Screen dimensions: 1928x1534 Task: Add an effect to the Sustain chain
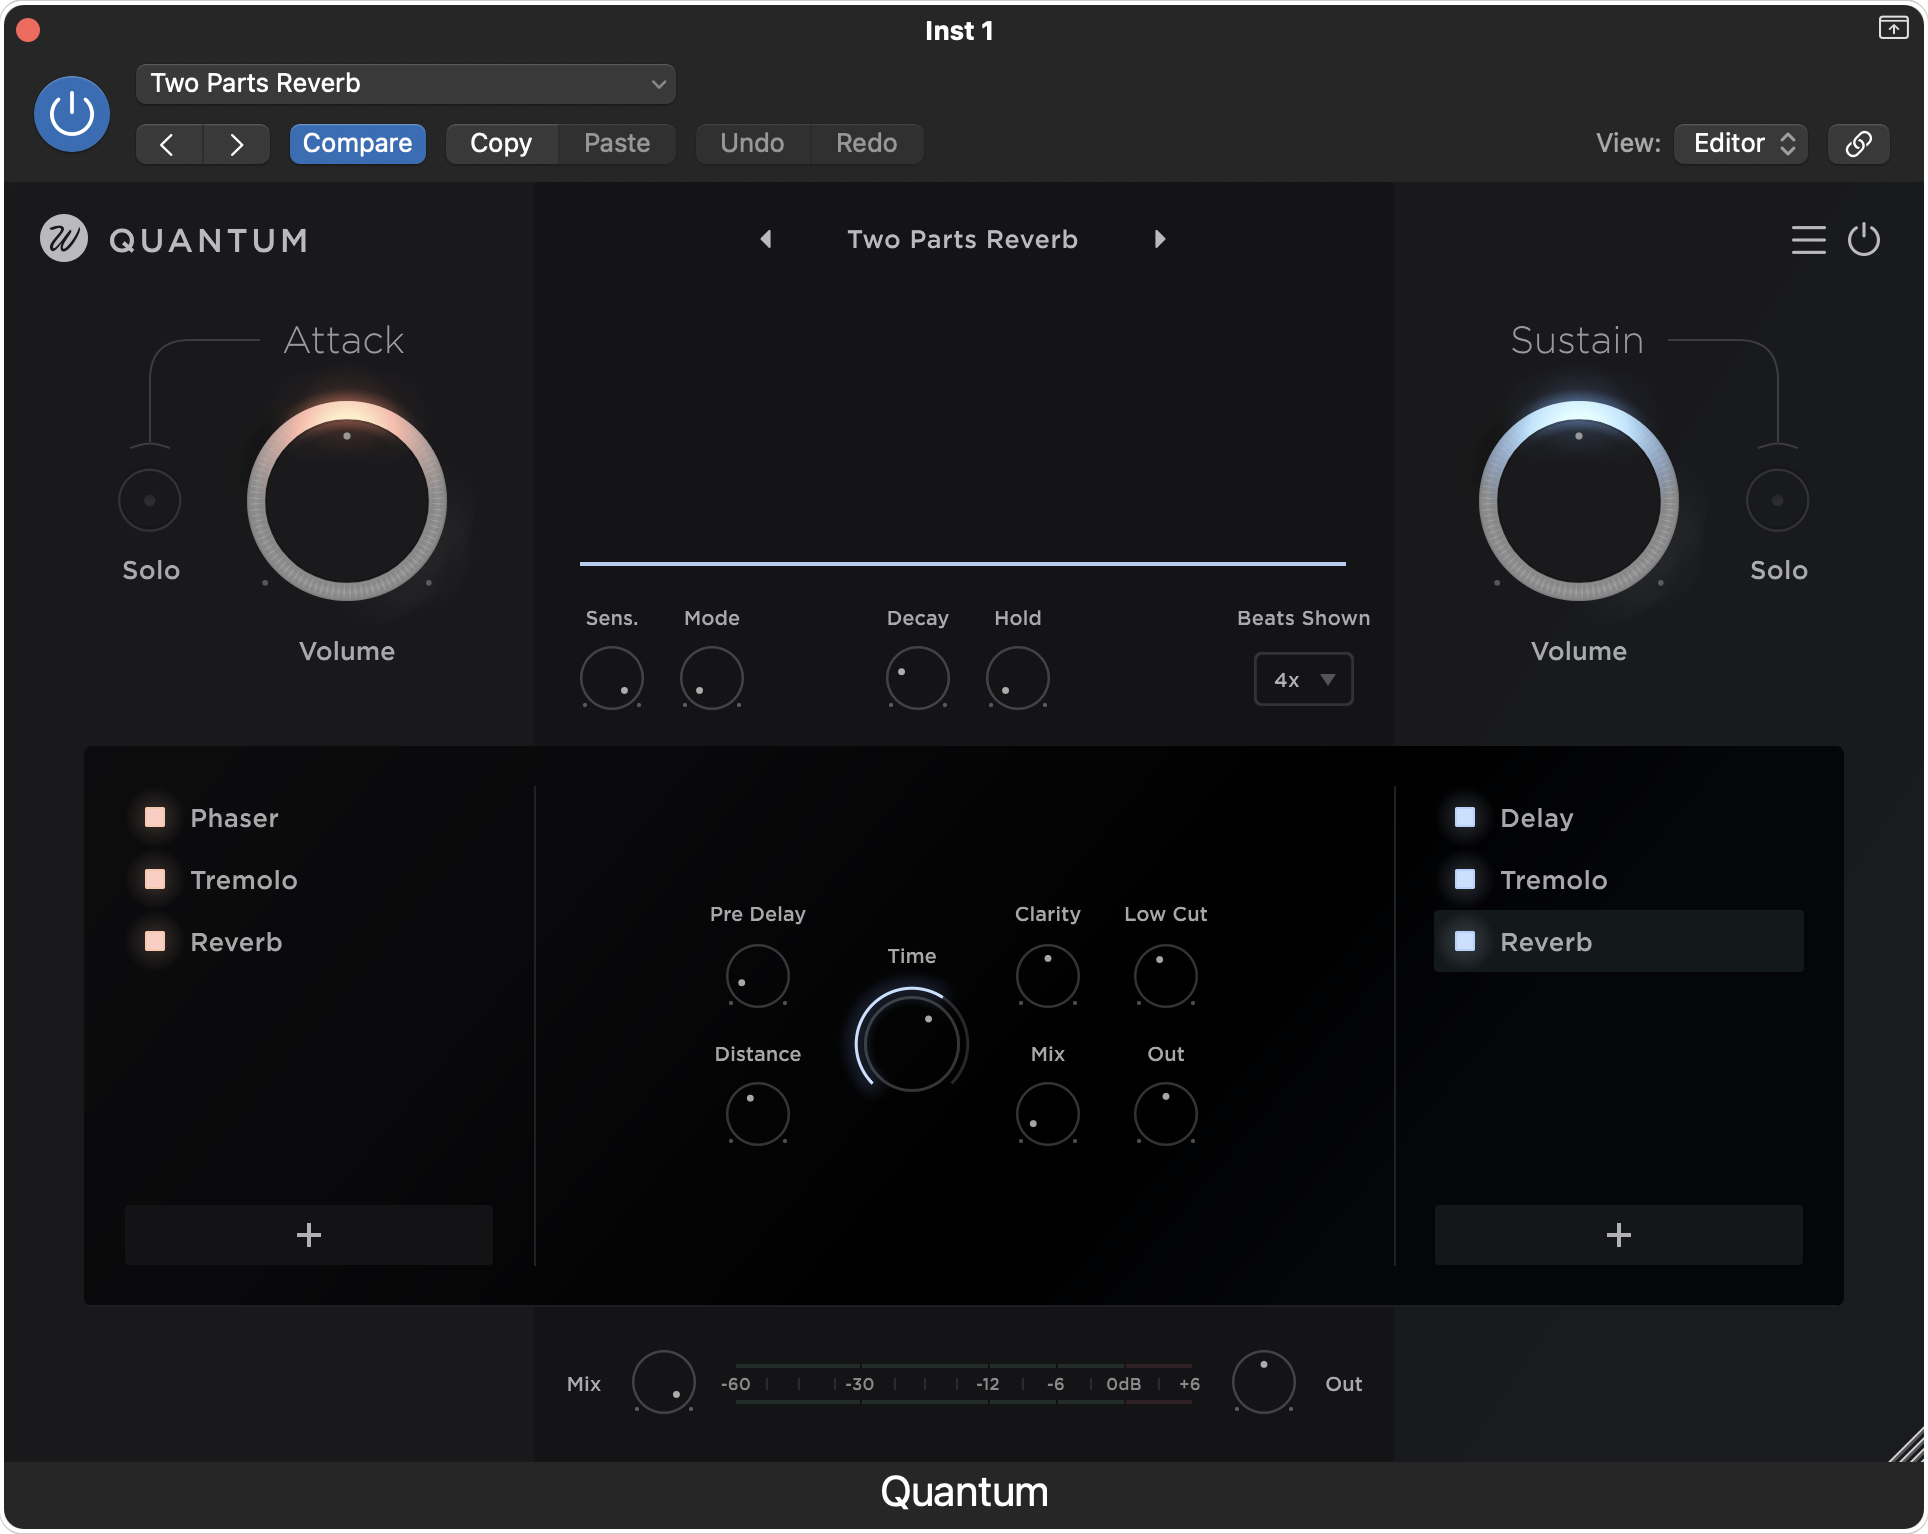(1618, 1235)
